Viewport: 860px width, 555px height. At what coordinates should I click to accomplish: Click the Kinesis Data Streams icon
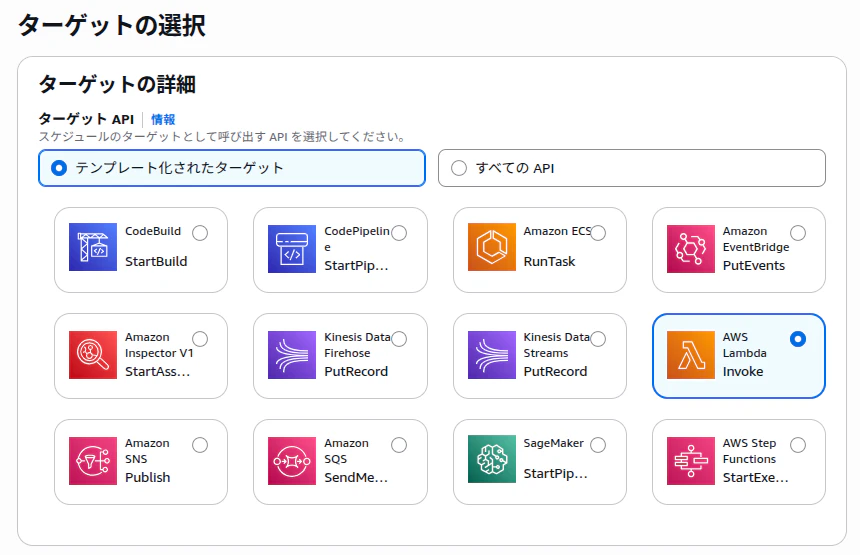(491, 355)
